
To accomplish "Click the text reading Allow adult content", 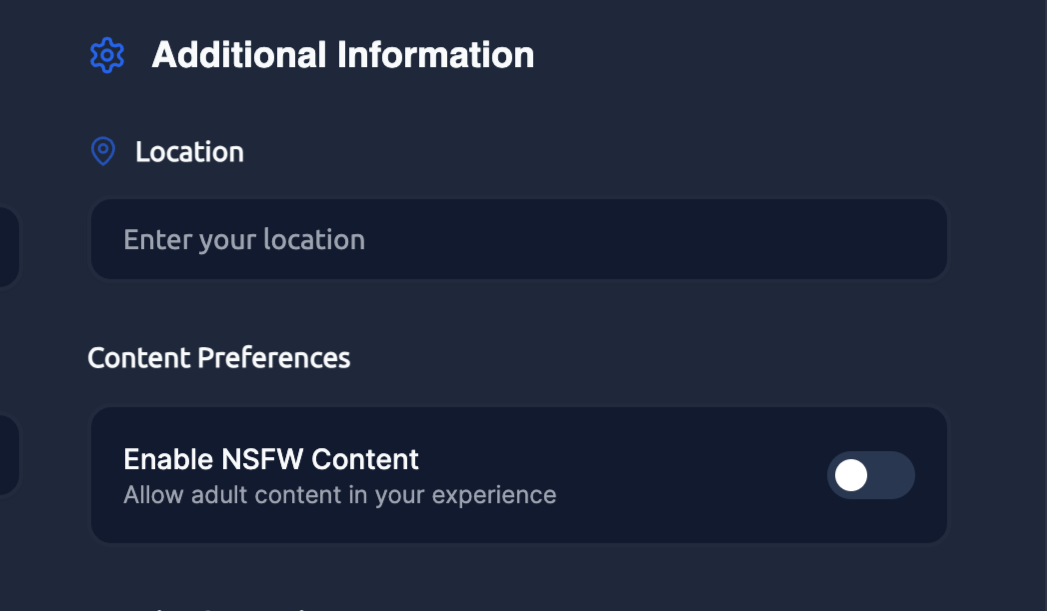I will [340, 494].
